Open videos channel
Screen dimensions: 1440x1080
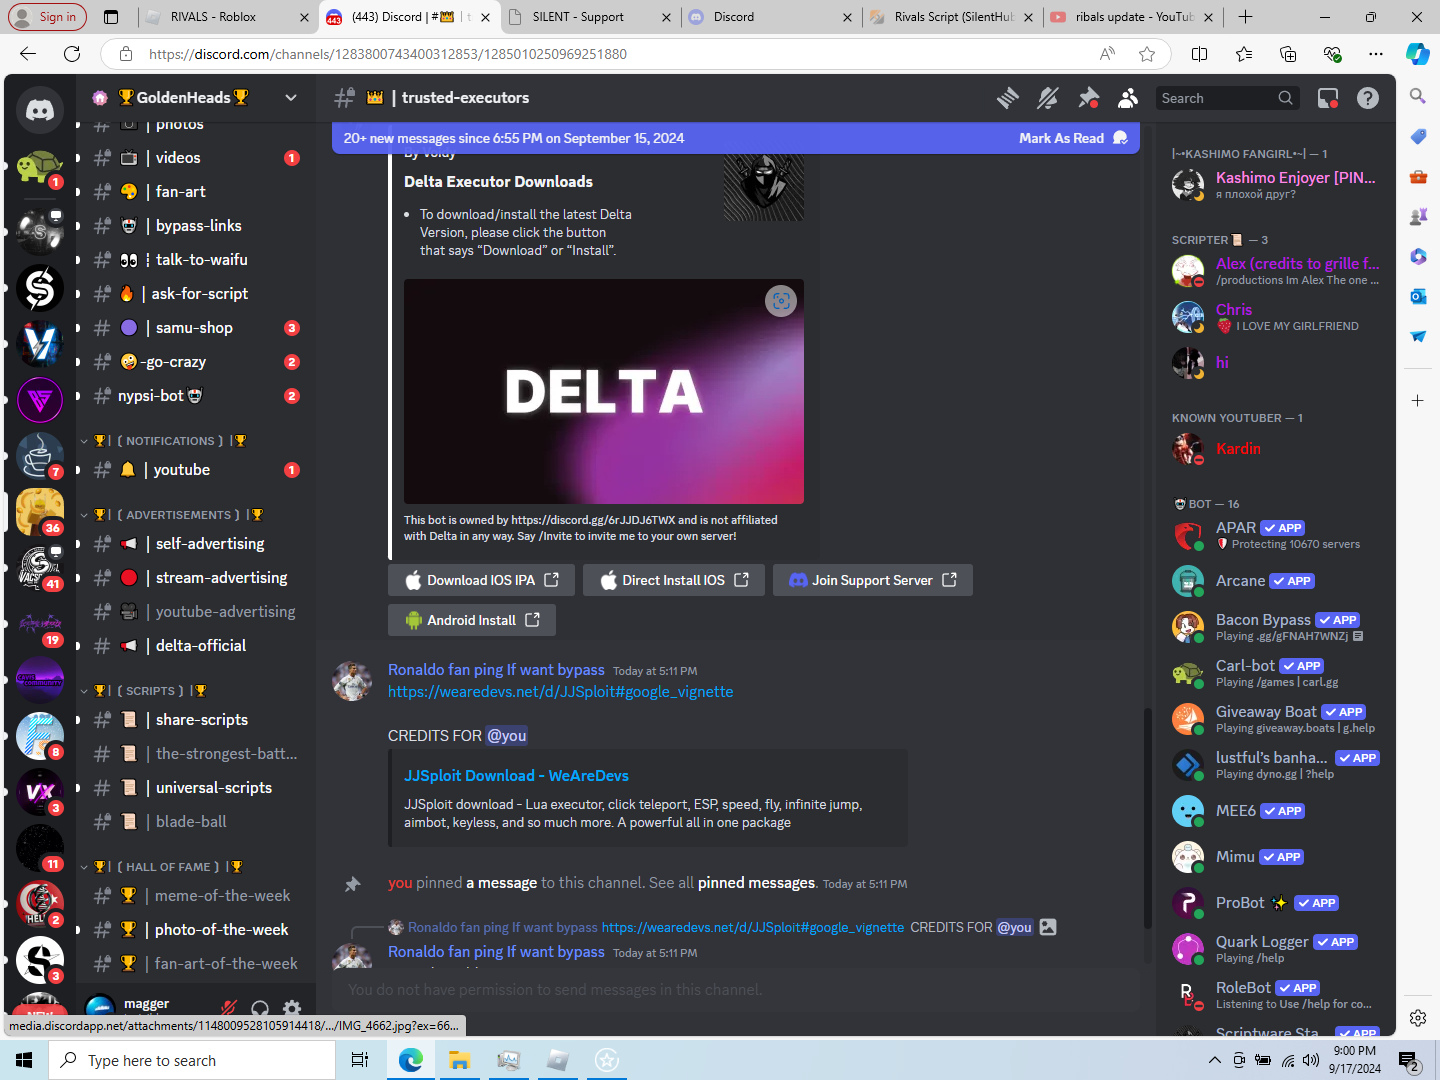click(x=195, y=158)
